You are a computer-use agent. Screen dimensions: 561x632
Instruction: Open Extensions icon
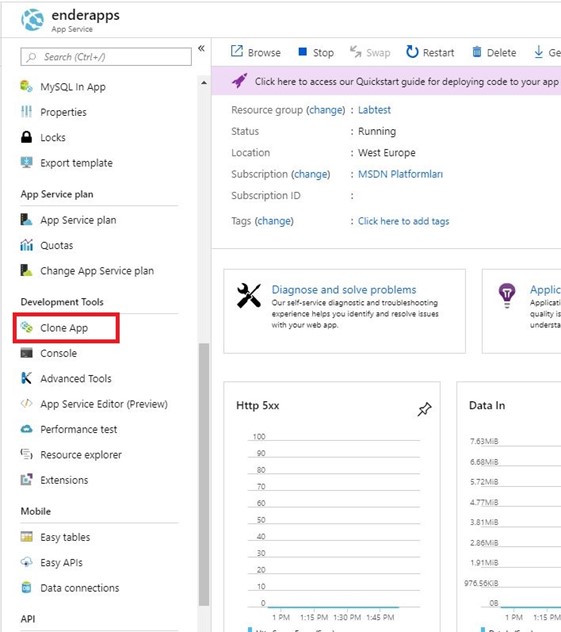point(27,480)
